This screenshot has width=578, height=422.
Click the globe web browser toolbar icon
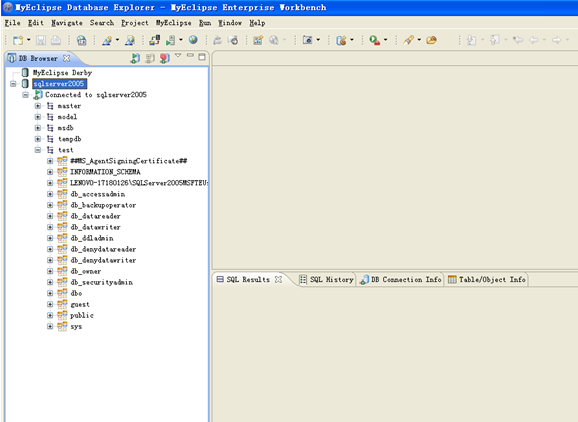193,39
